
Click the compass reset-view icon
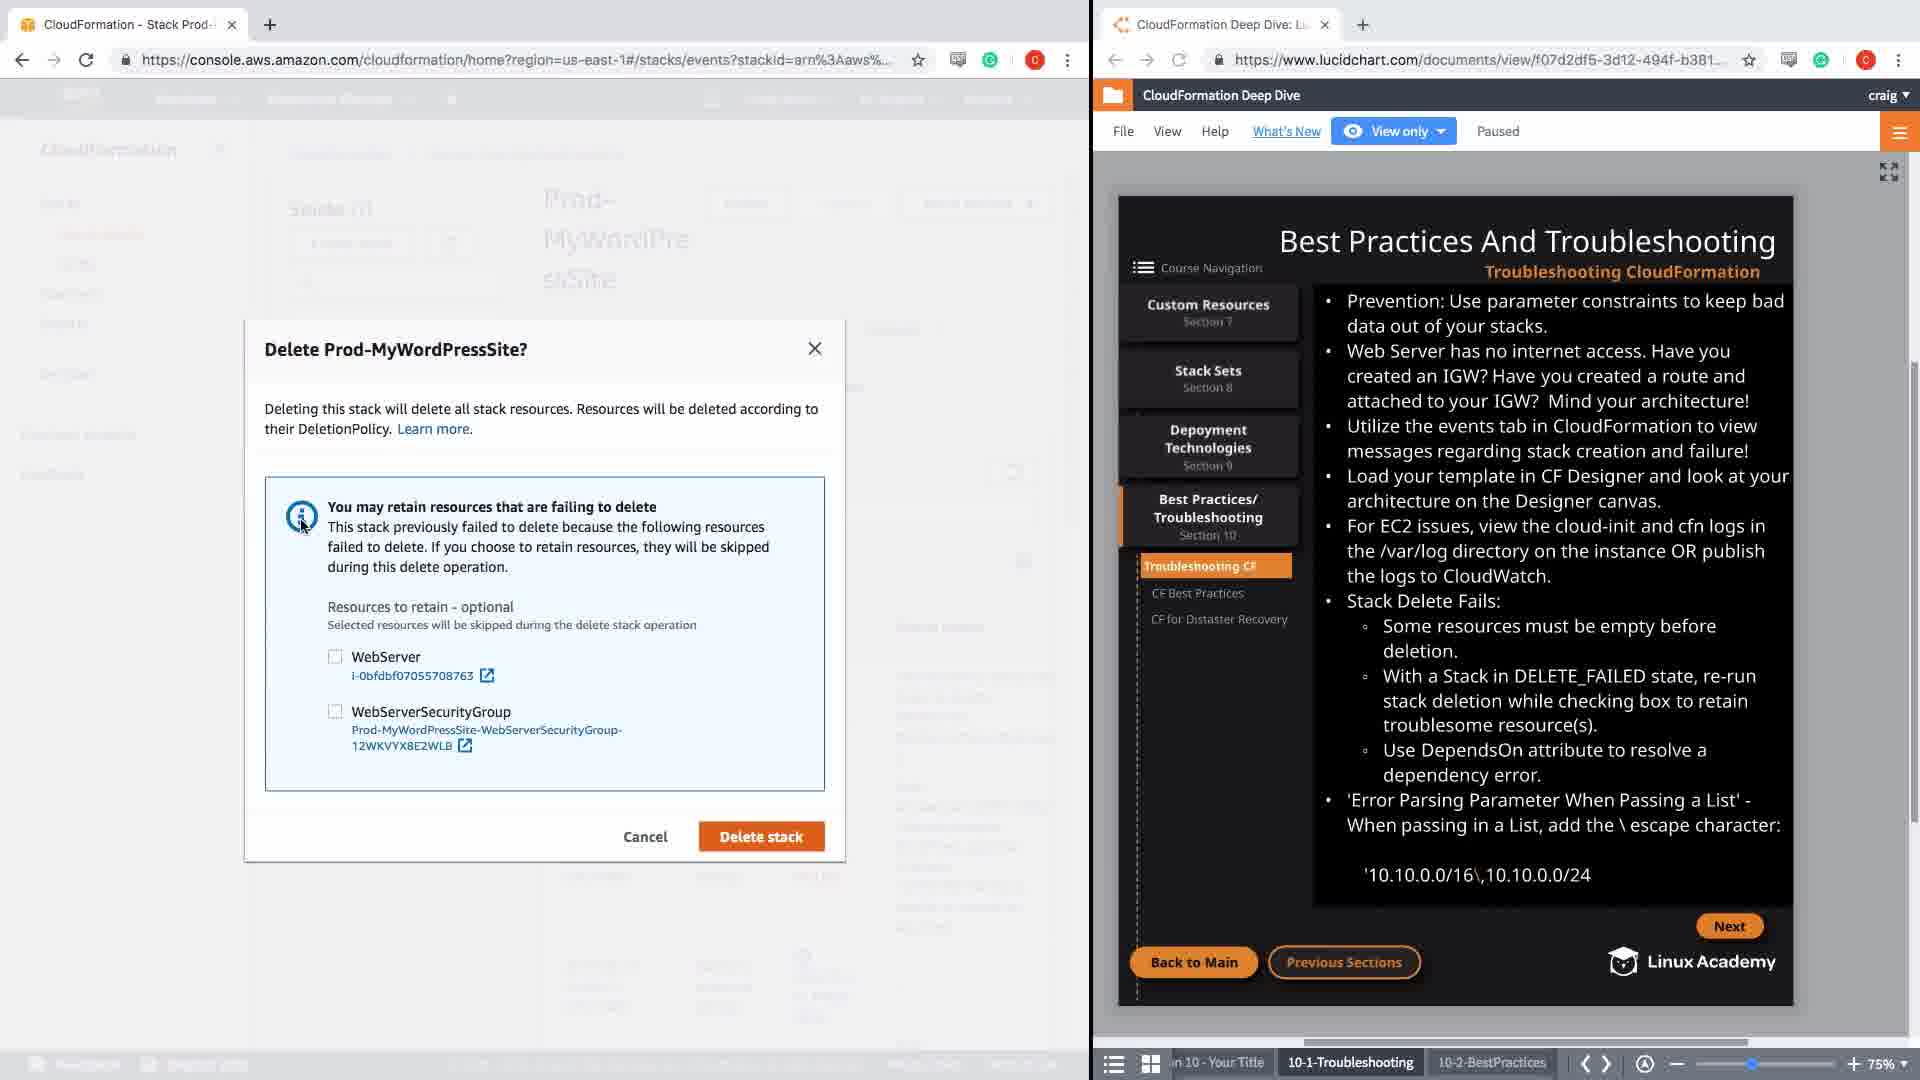[1645, 1064]
